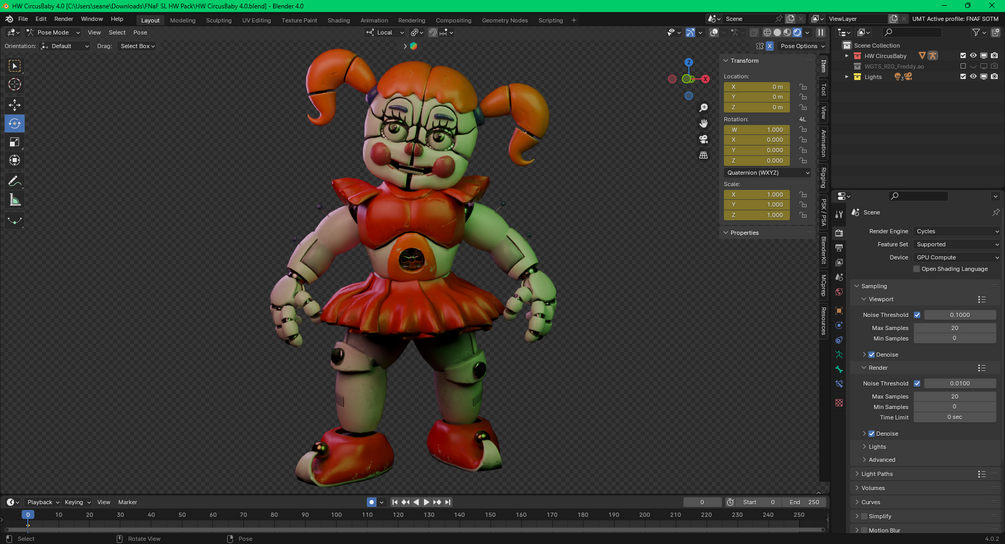Disable the Viewport Denoise checkbox

pyautogui.click(x=872, y=354)
